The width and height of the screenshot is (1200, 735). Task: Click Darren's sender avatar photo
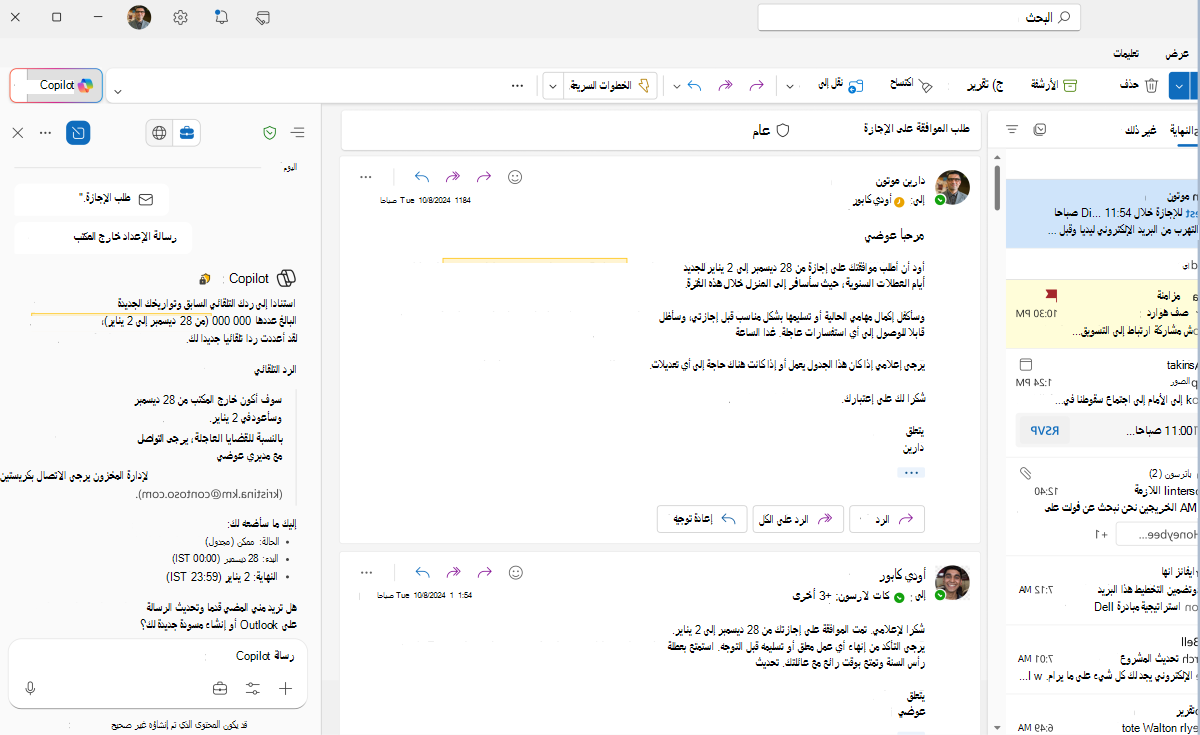(952, 187)
